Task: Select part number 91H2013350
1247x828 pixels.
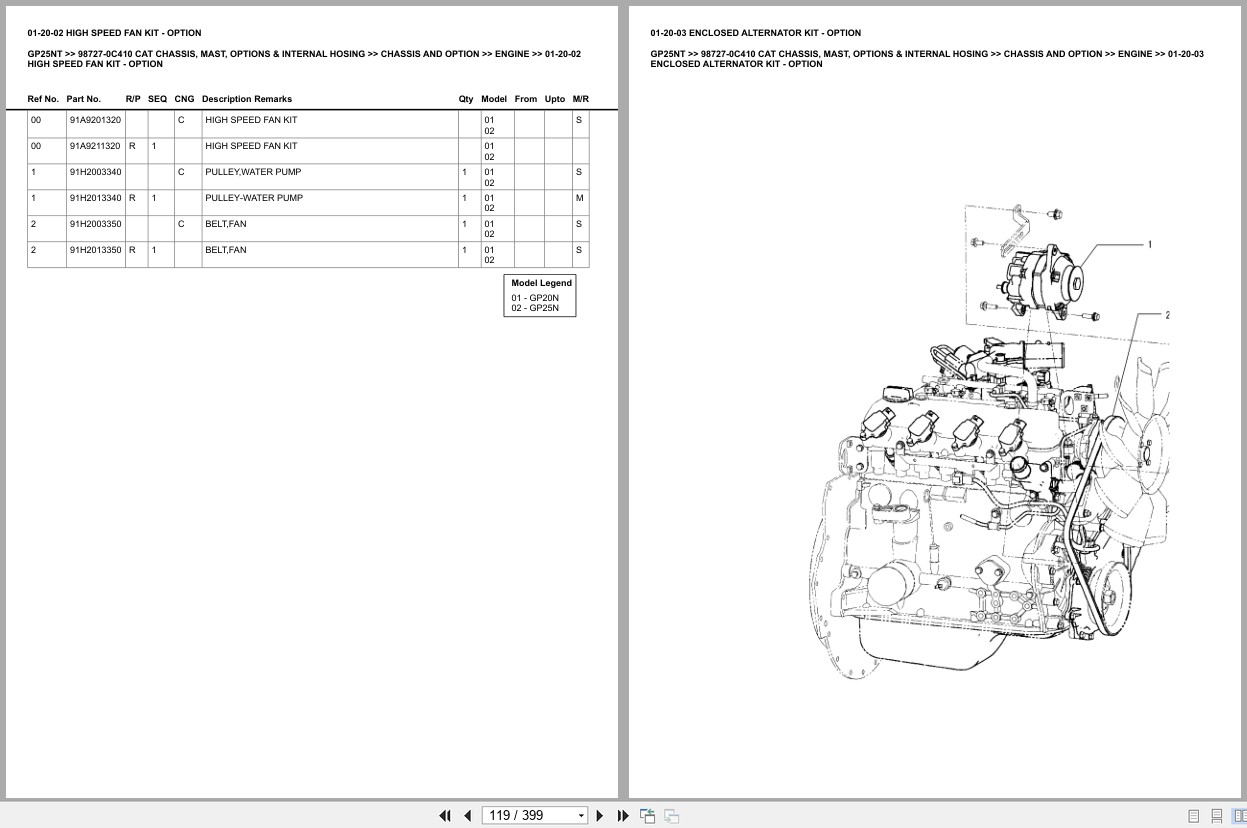Action: tap(95, 250)
